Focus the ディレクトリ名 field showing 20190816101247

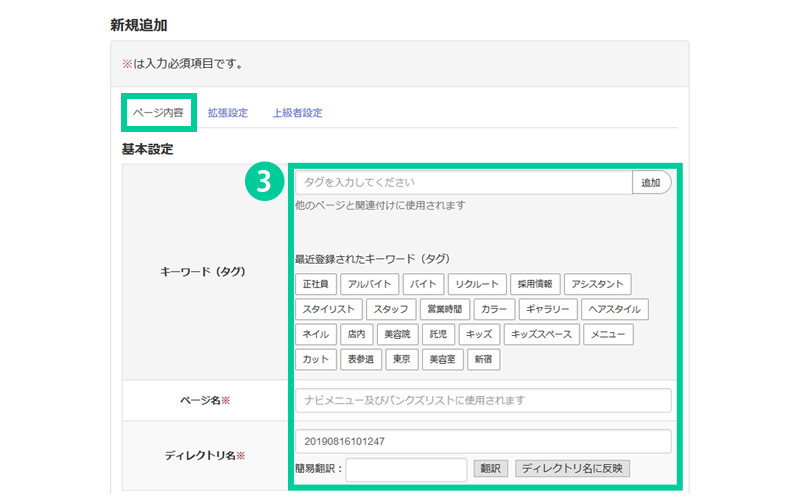point(482,441)
